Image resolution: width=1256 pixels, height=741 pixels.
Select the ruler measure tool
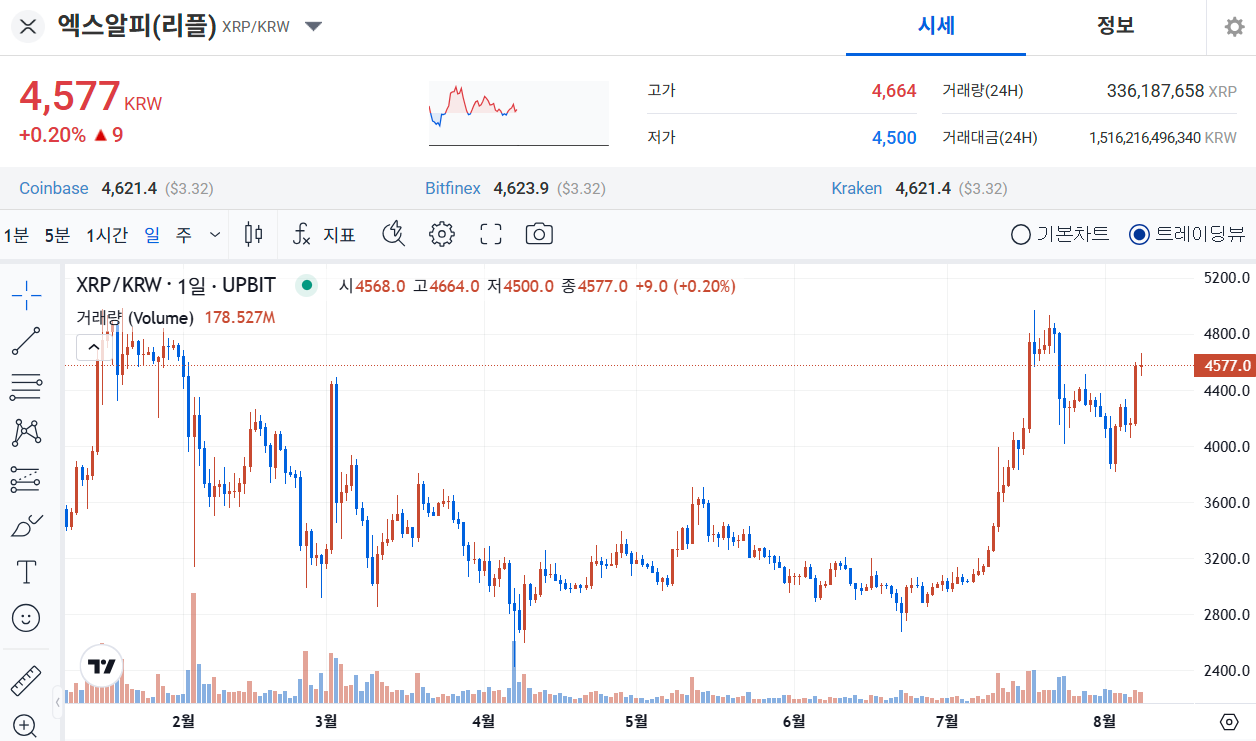click(26, 680)
